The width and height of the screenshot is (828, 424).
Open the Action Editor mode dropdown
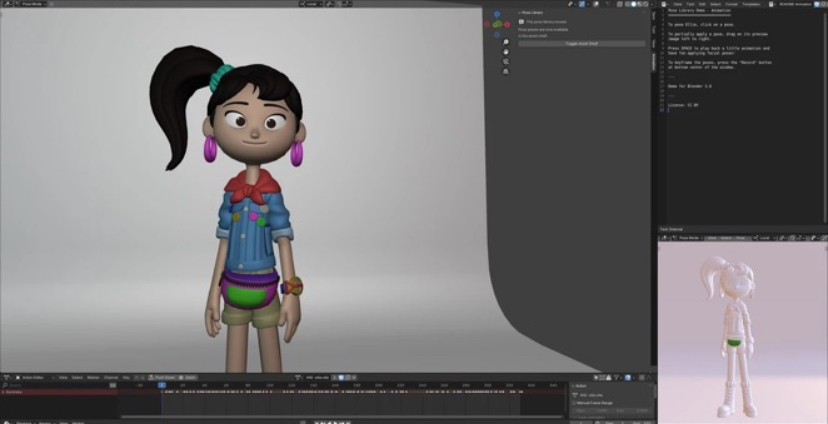click(x=35, y=378)
